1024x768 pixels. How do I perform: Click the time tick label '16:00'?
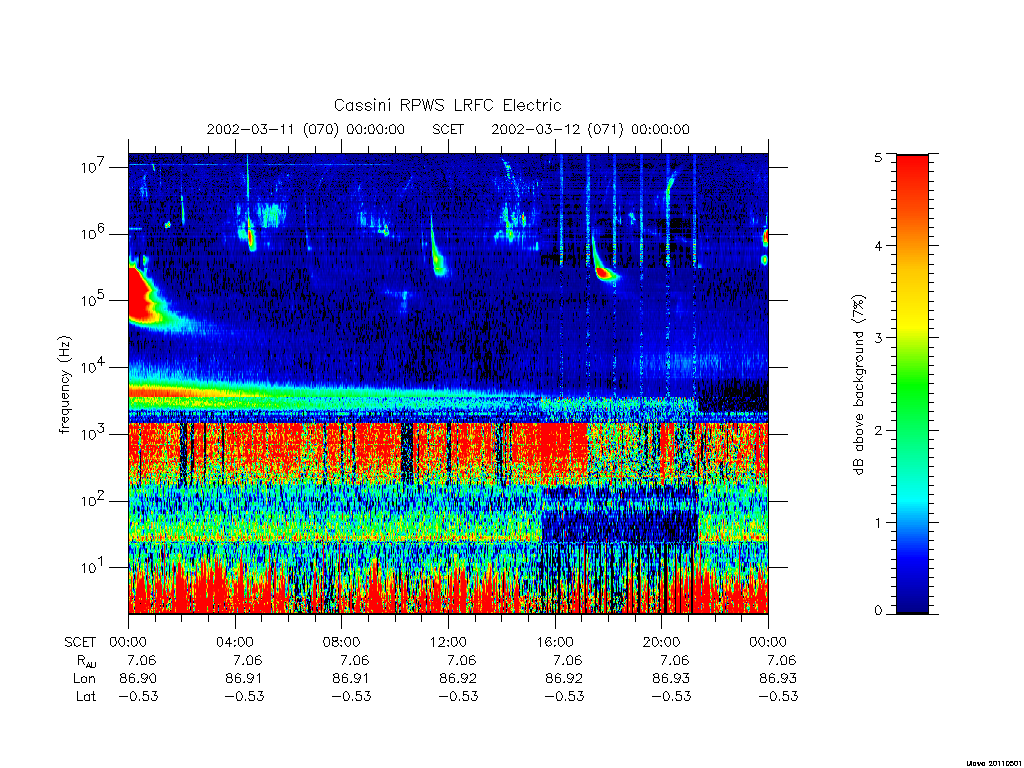coord(554,642)
